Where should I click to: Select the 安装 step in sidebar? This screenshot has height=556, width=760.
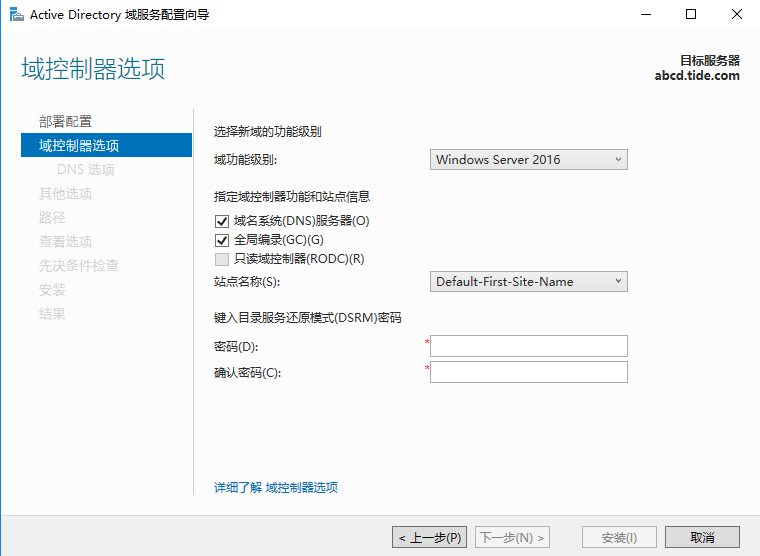click(x=52, y=290)
